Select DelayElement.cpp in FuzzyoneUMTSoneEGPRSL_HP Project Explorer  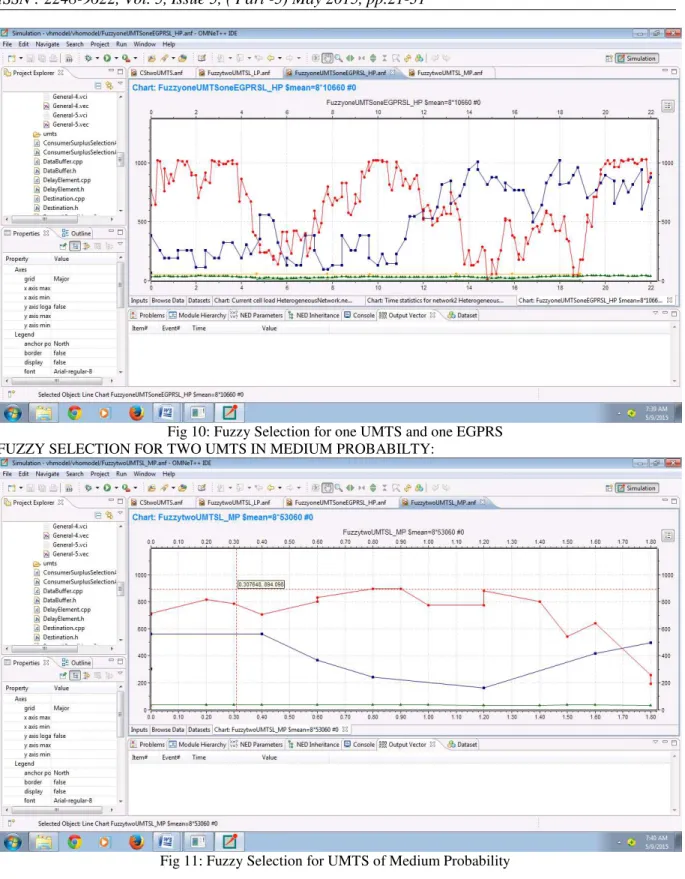pos(62,180)
